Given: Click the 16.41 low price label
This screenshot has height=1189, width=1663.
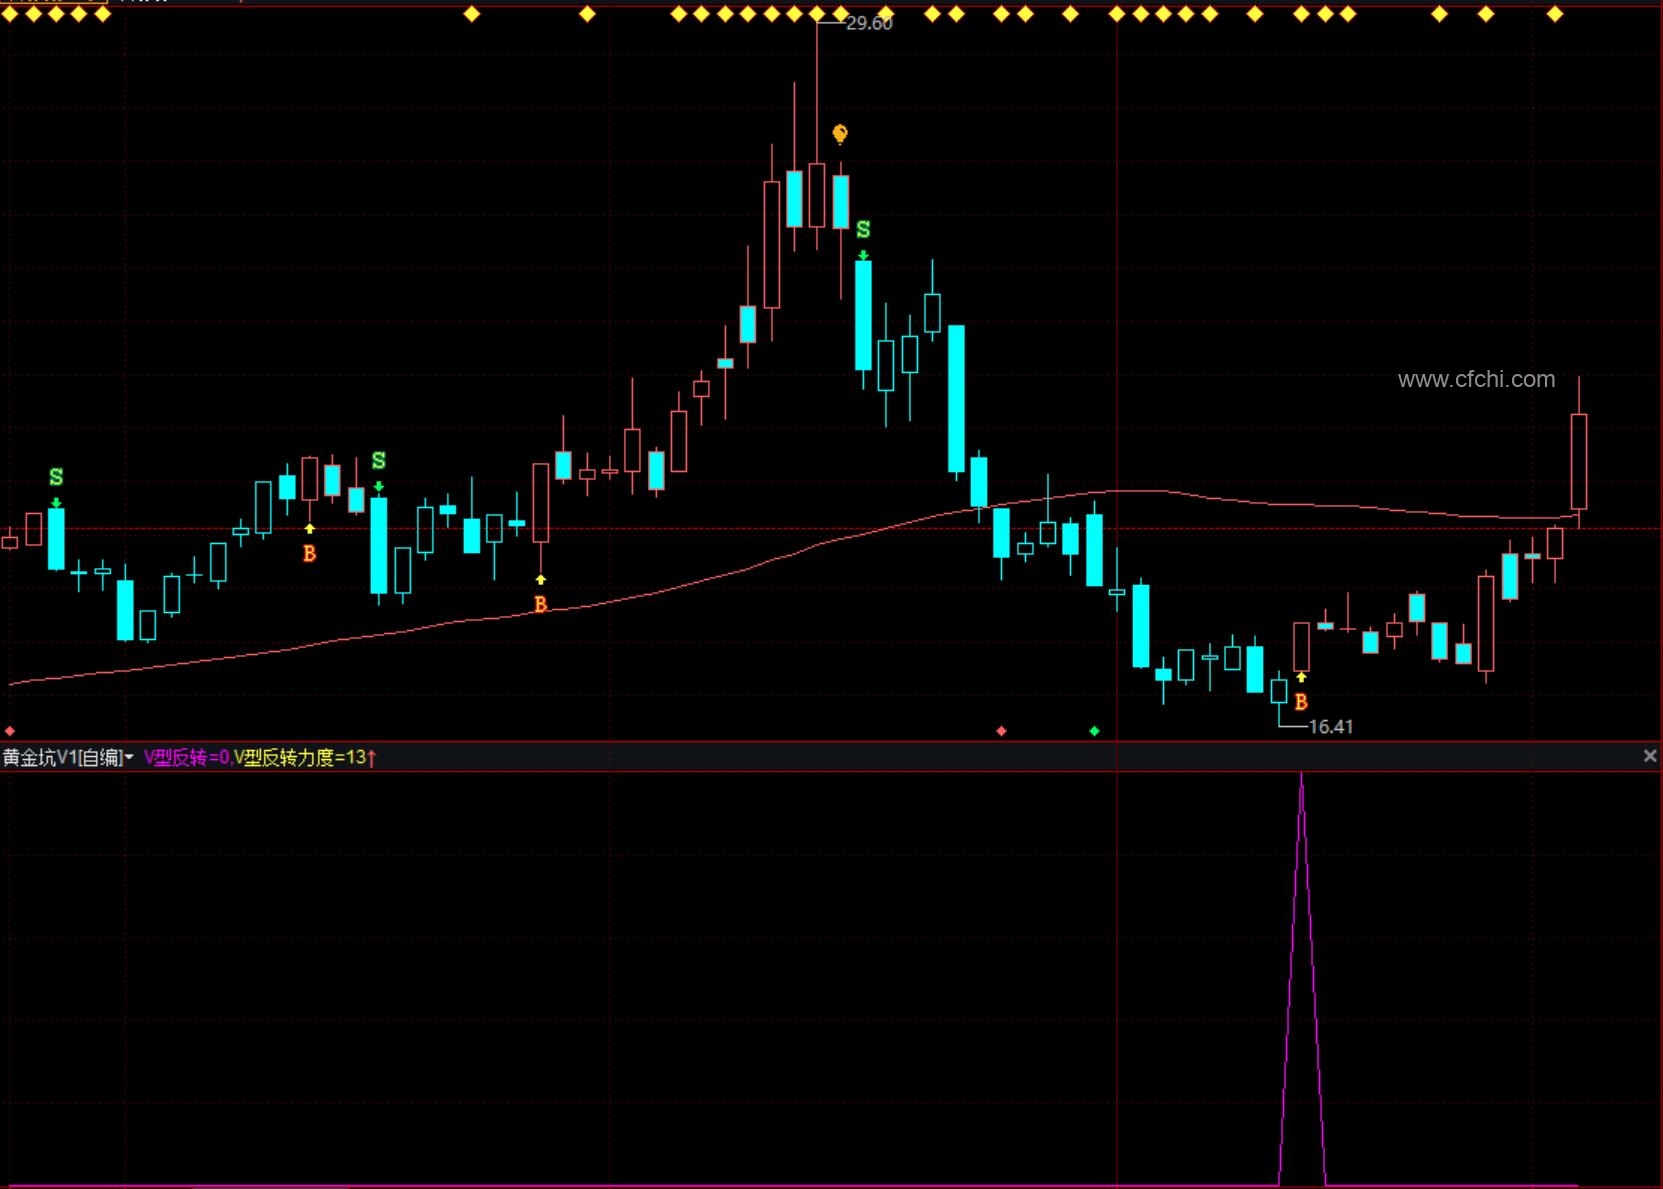Looking at the screenshot, I should 1330,727.
